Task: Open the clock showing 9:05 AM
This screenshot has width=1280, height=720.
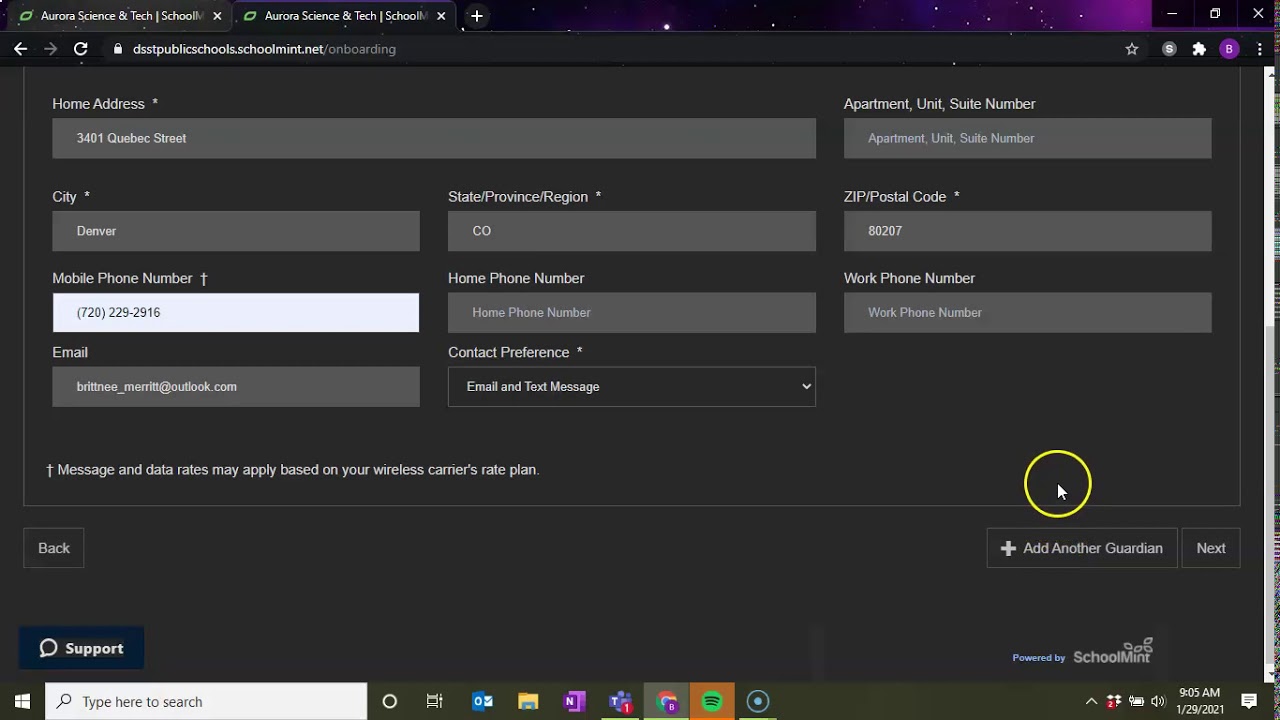Action: pos(1200,701)
